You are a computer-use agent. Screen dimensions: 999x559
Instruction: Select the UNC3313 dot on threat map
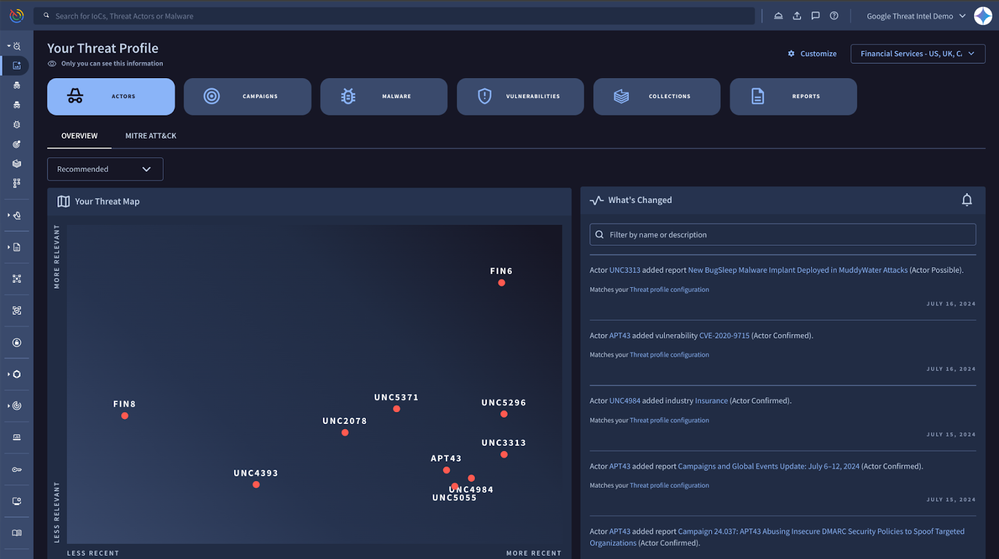pos(504,454)
